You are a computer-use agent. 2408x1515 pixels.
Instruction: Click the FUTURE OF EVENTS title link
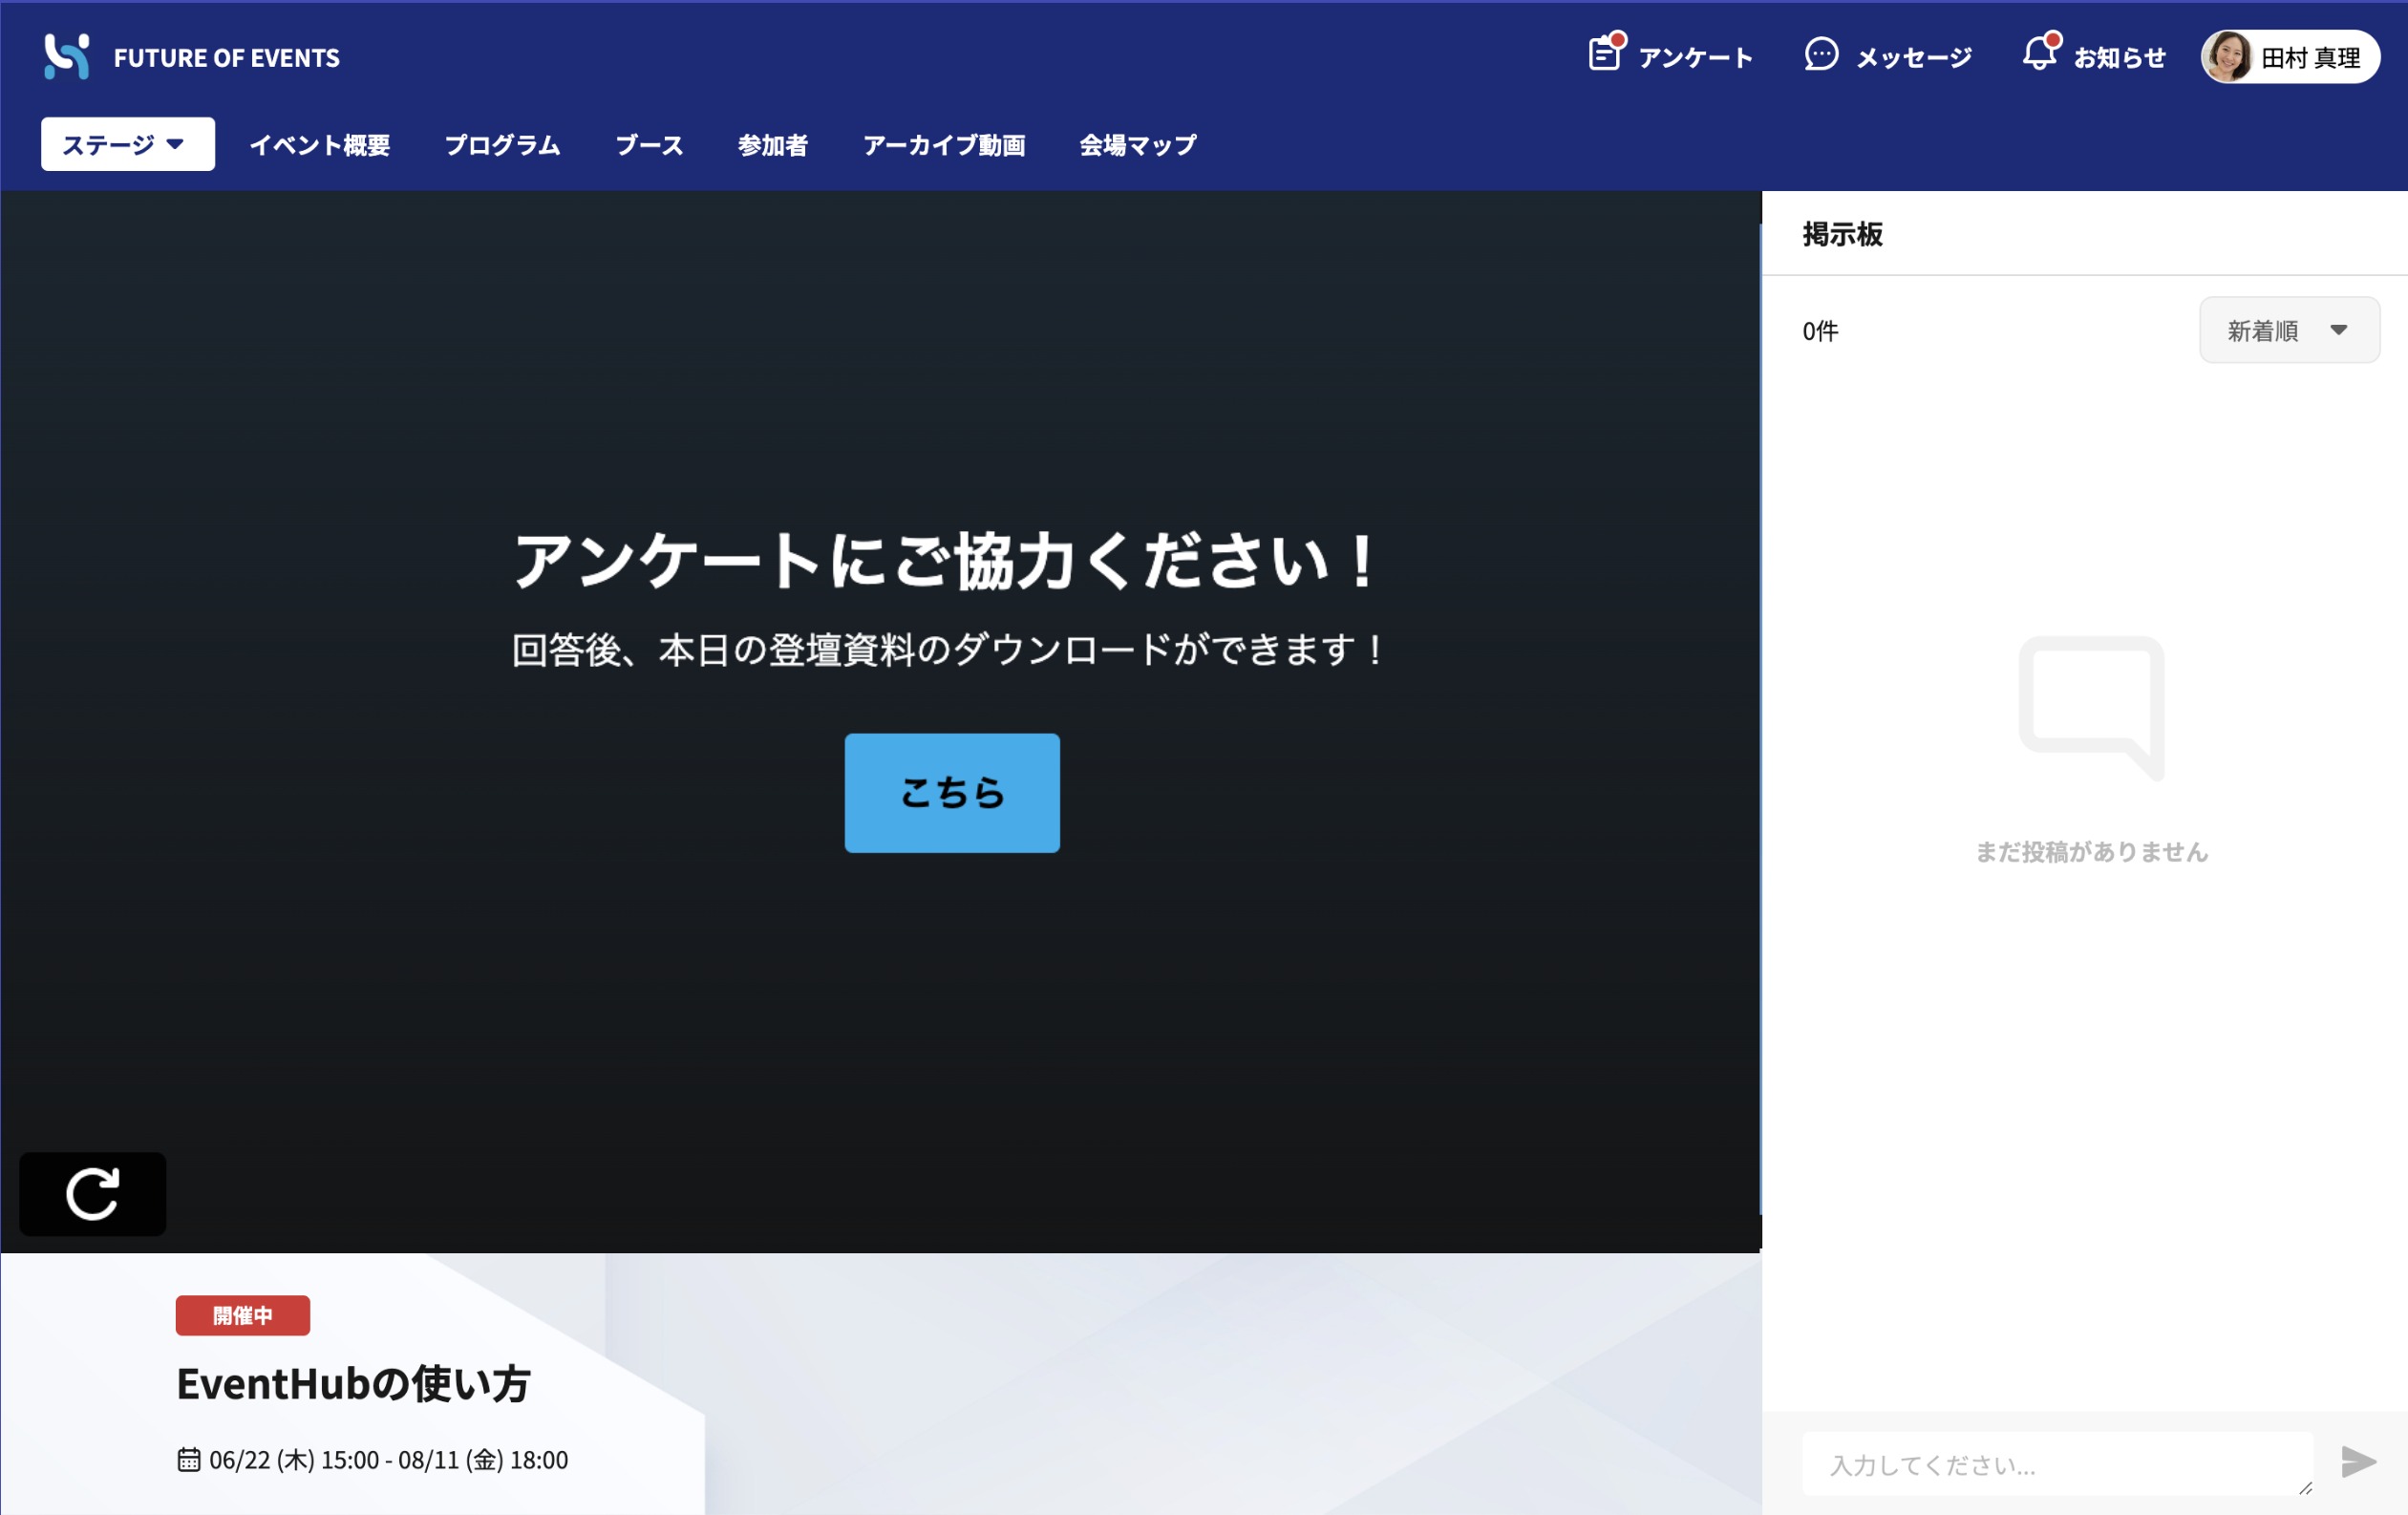227,58
